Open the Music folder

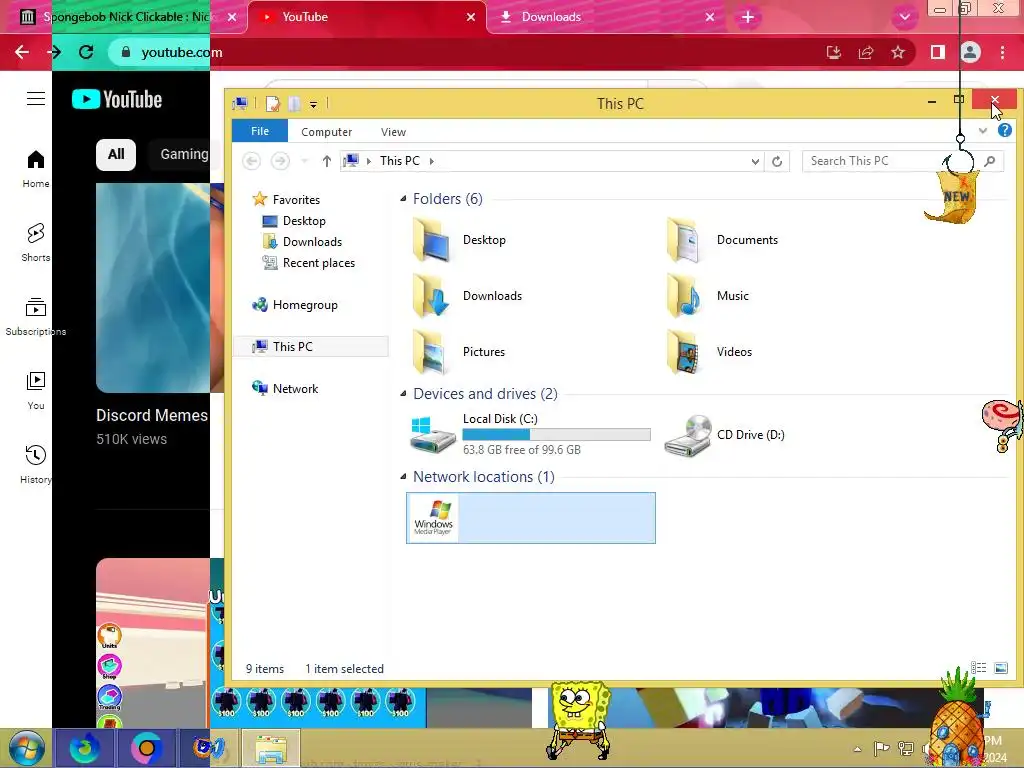pos(708,296)
